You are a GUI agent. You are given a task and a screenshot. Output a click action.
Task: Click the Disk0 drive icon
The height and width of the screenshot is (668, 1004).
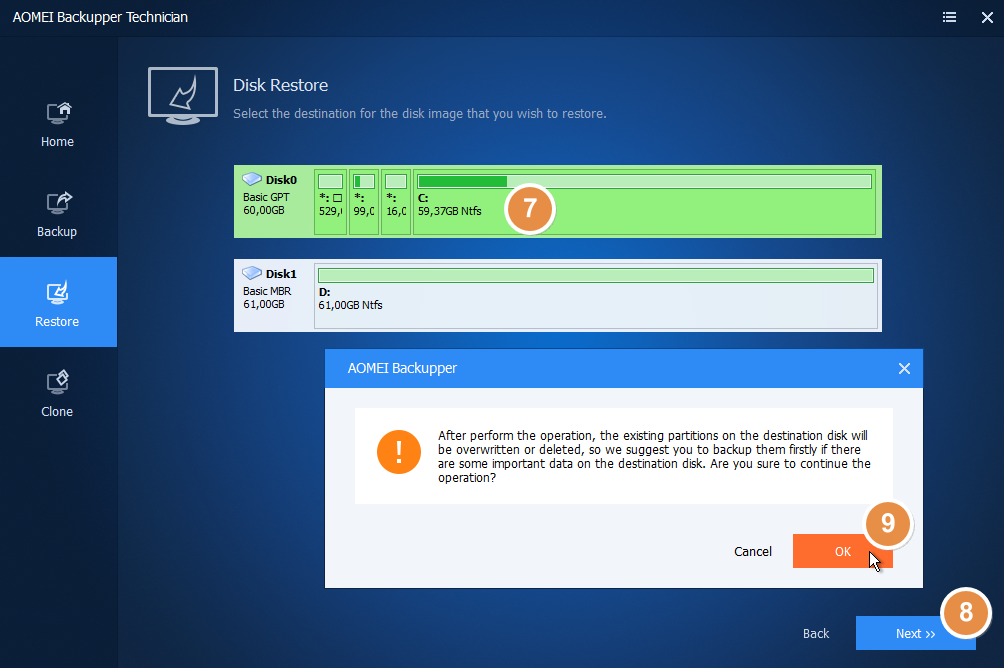point(252,179)
